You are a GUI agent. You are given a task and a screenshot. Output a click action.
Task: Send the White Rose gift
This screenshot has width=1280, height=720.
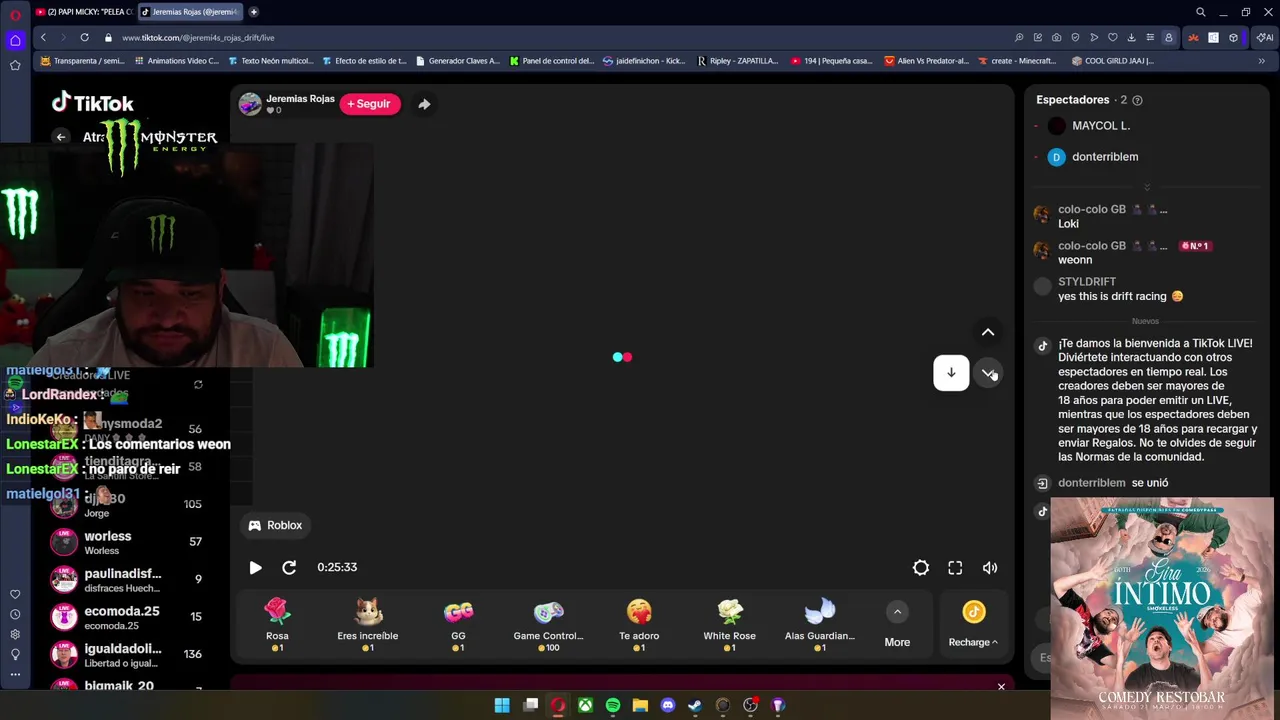[729, 625]
